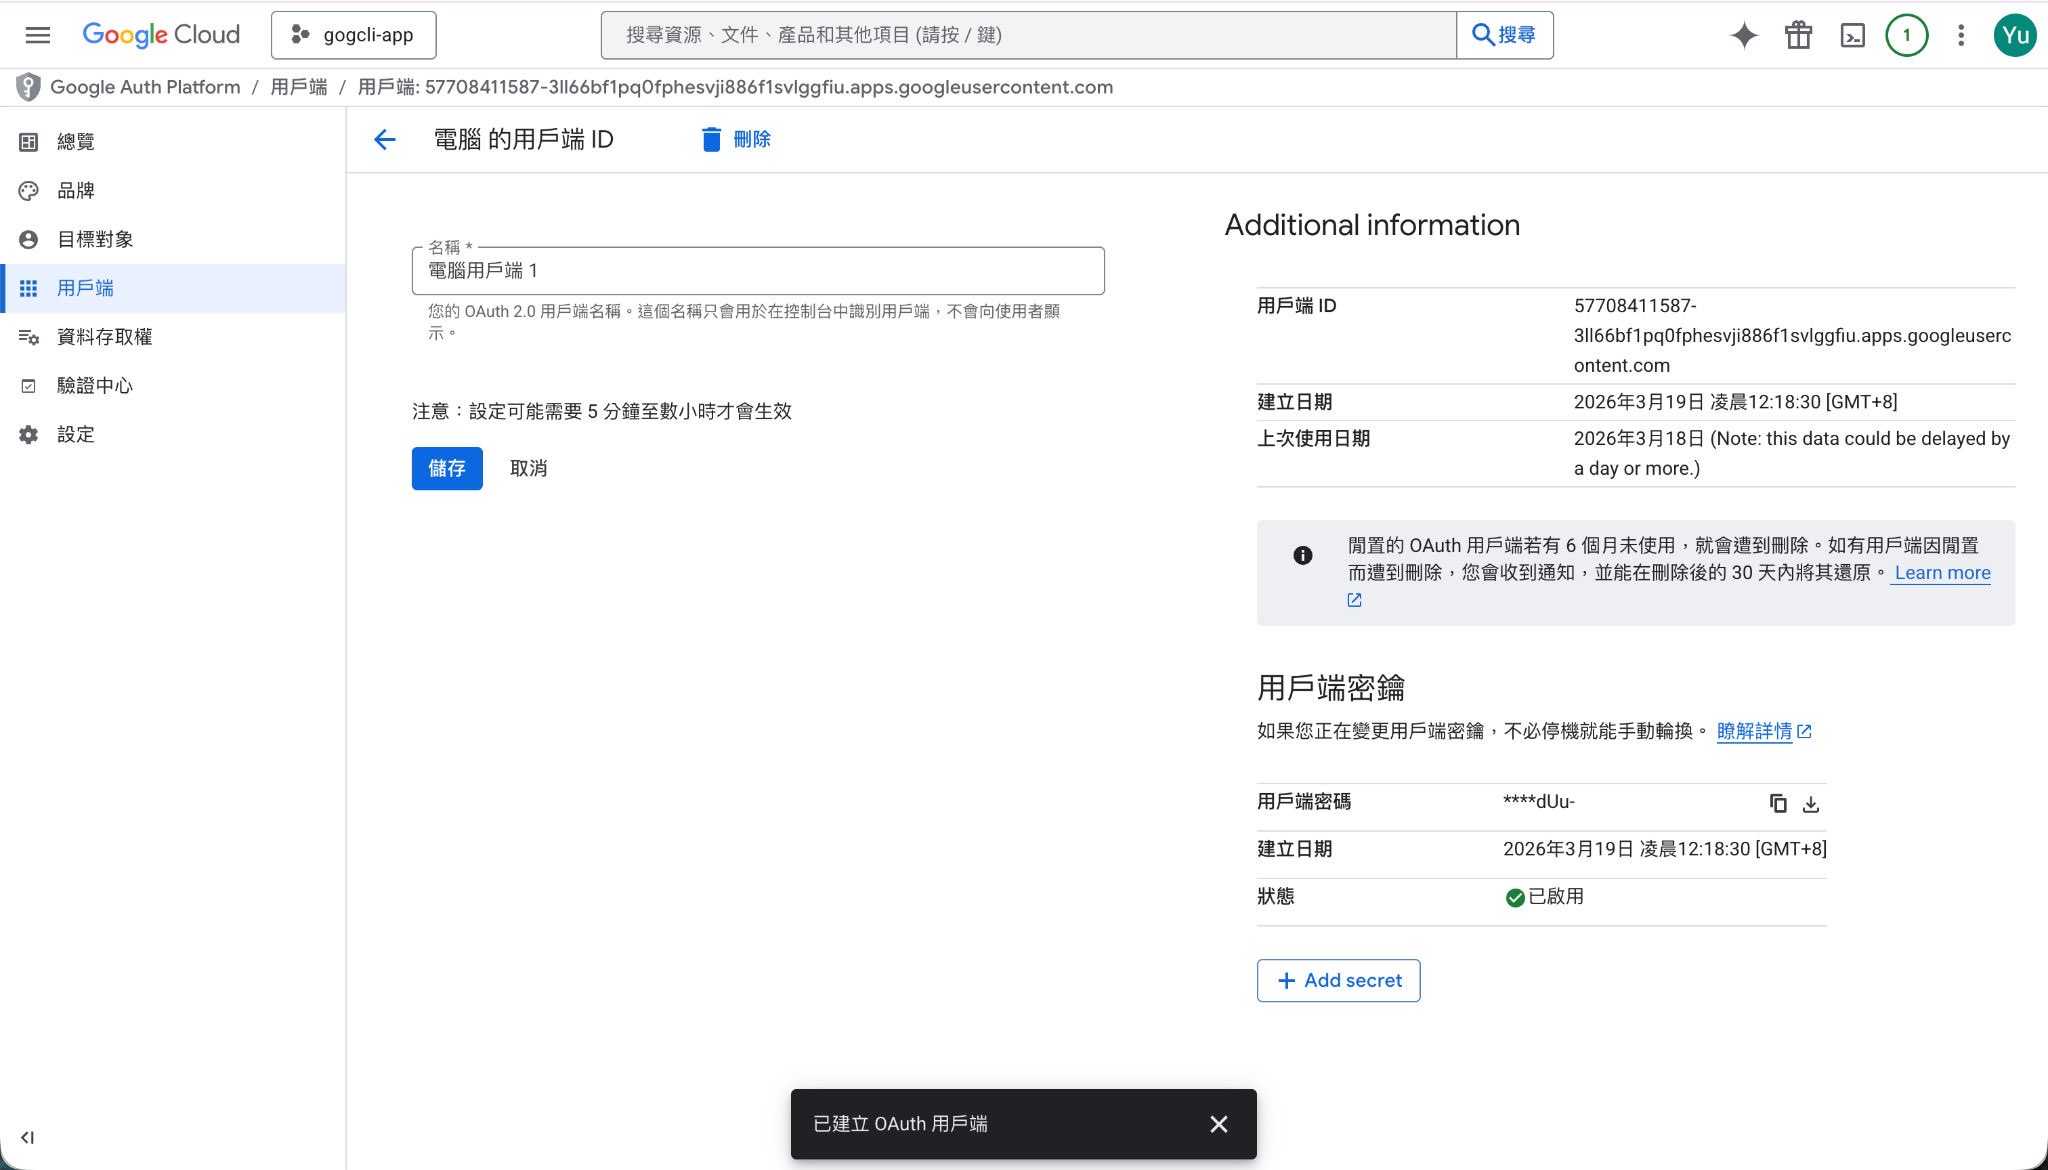The image size is (2048, 1170).
Task: Activate Cloud Shell terminal icon
Action: (x=1852, y=35)
